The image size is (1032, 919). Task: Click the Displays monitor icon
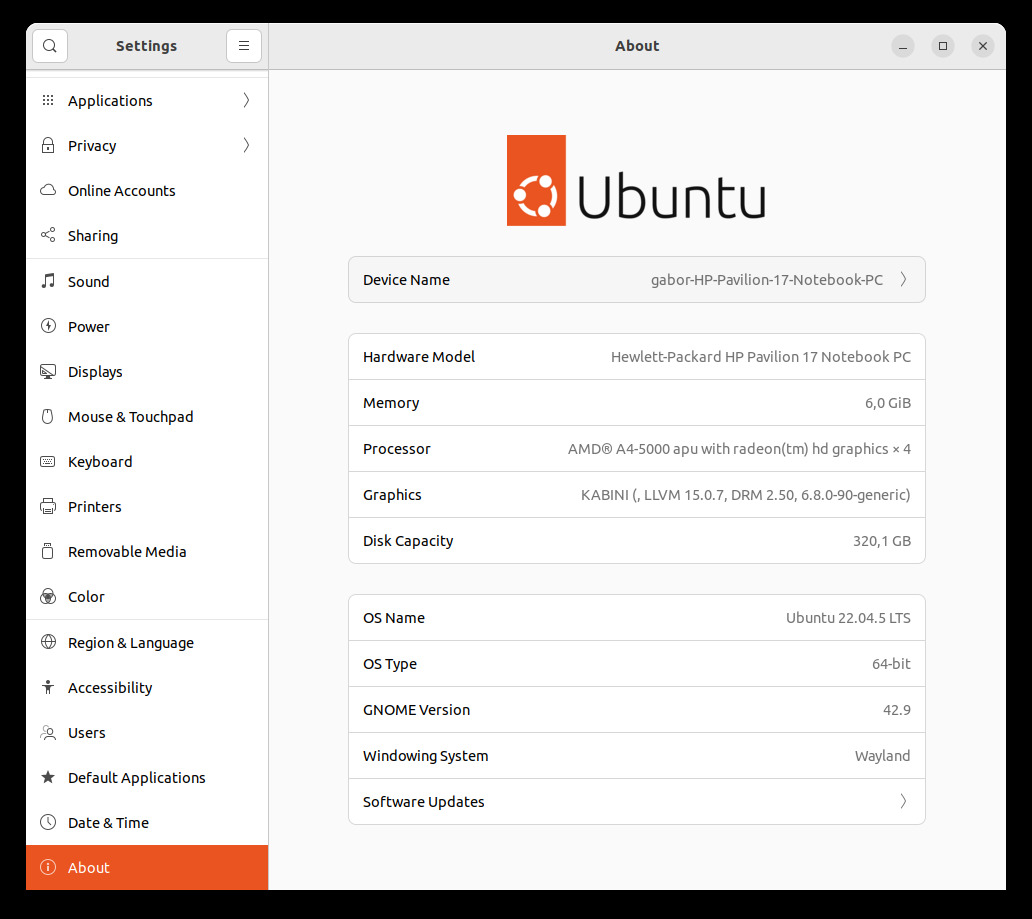click(x=48, y=371)
